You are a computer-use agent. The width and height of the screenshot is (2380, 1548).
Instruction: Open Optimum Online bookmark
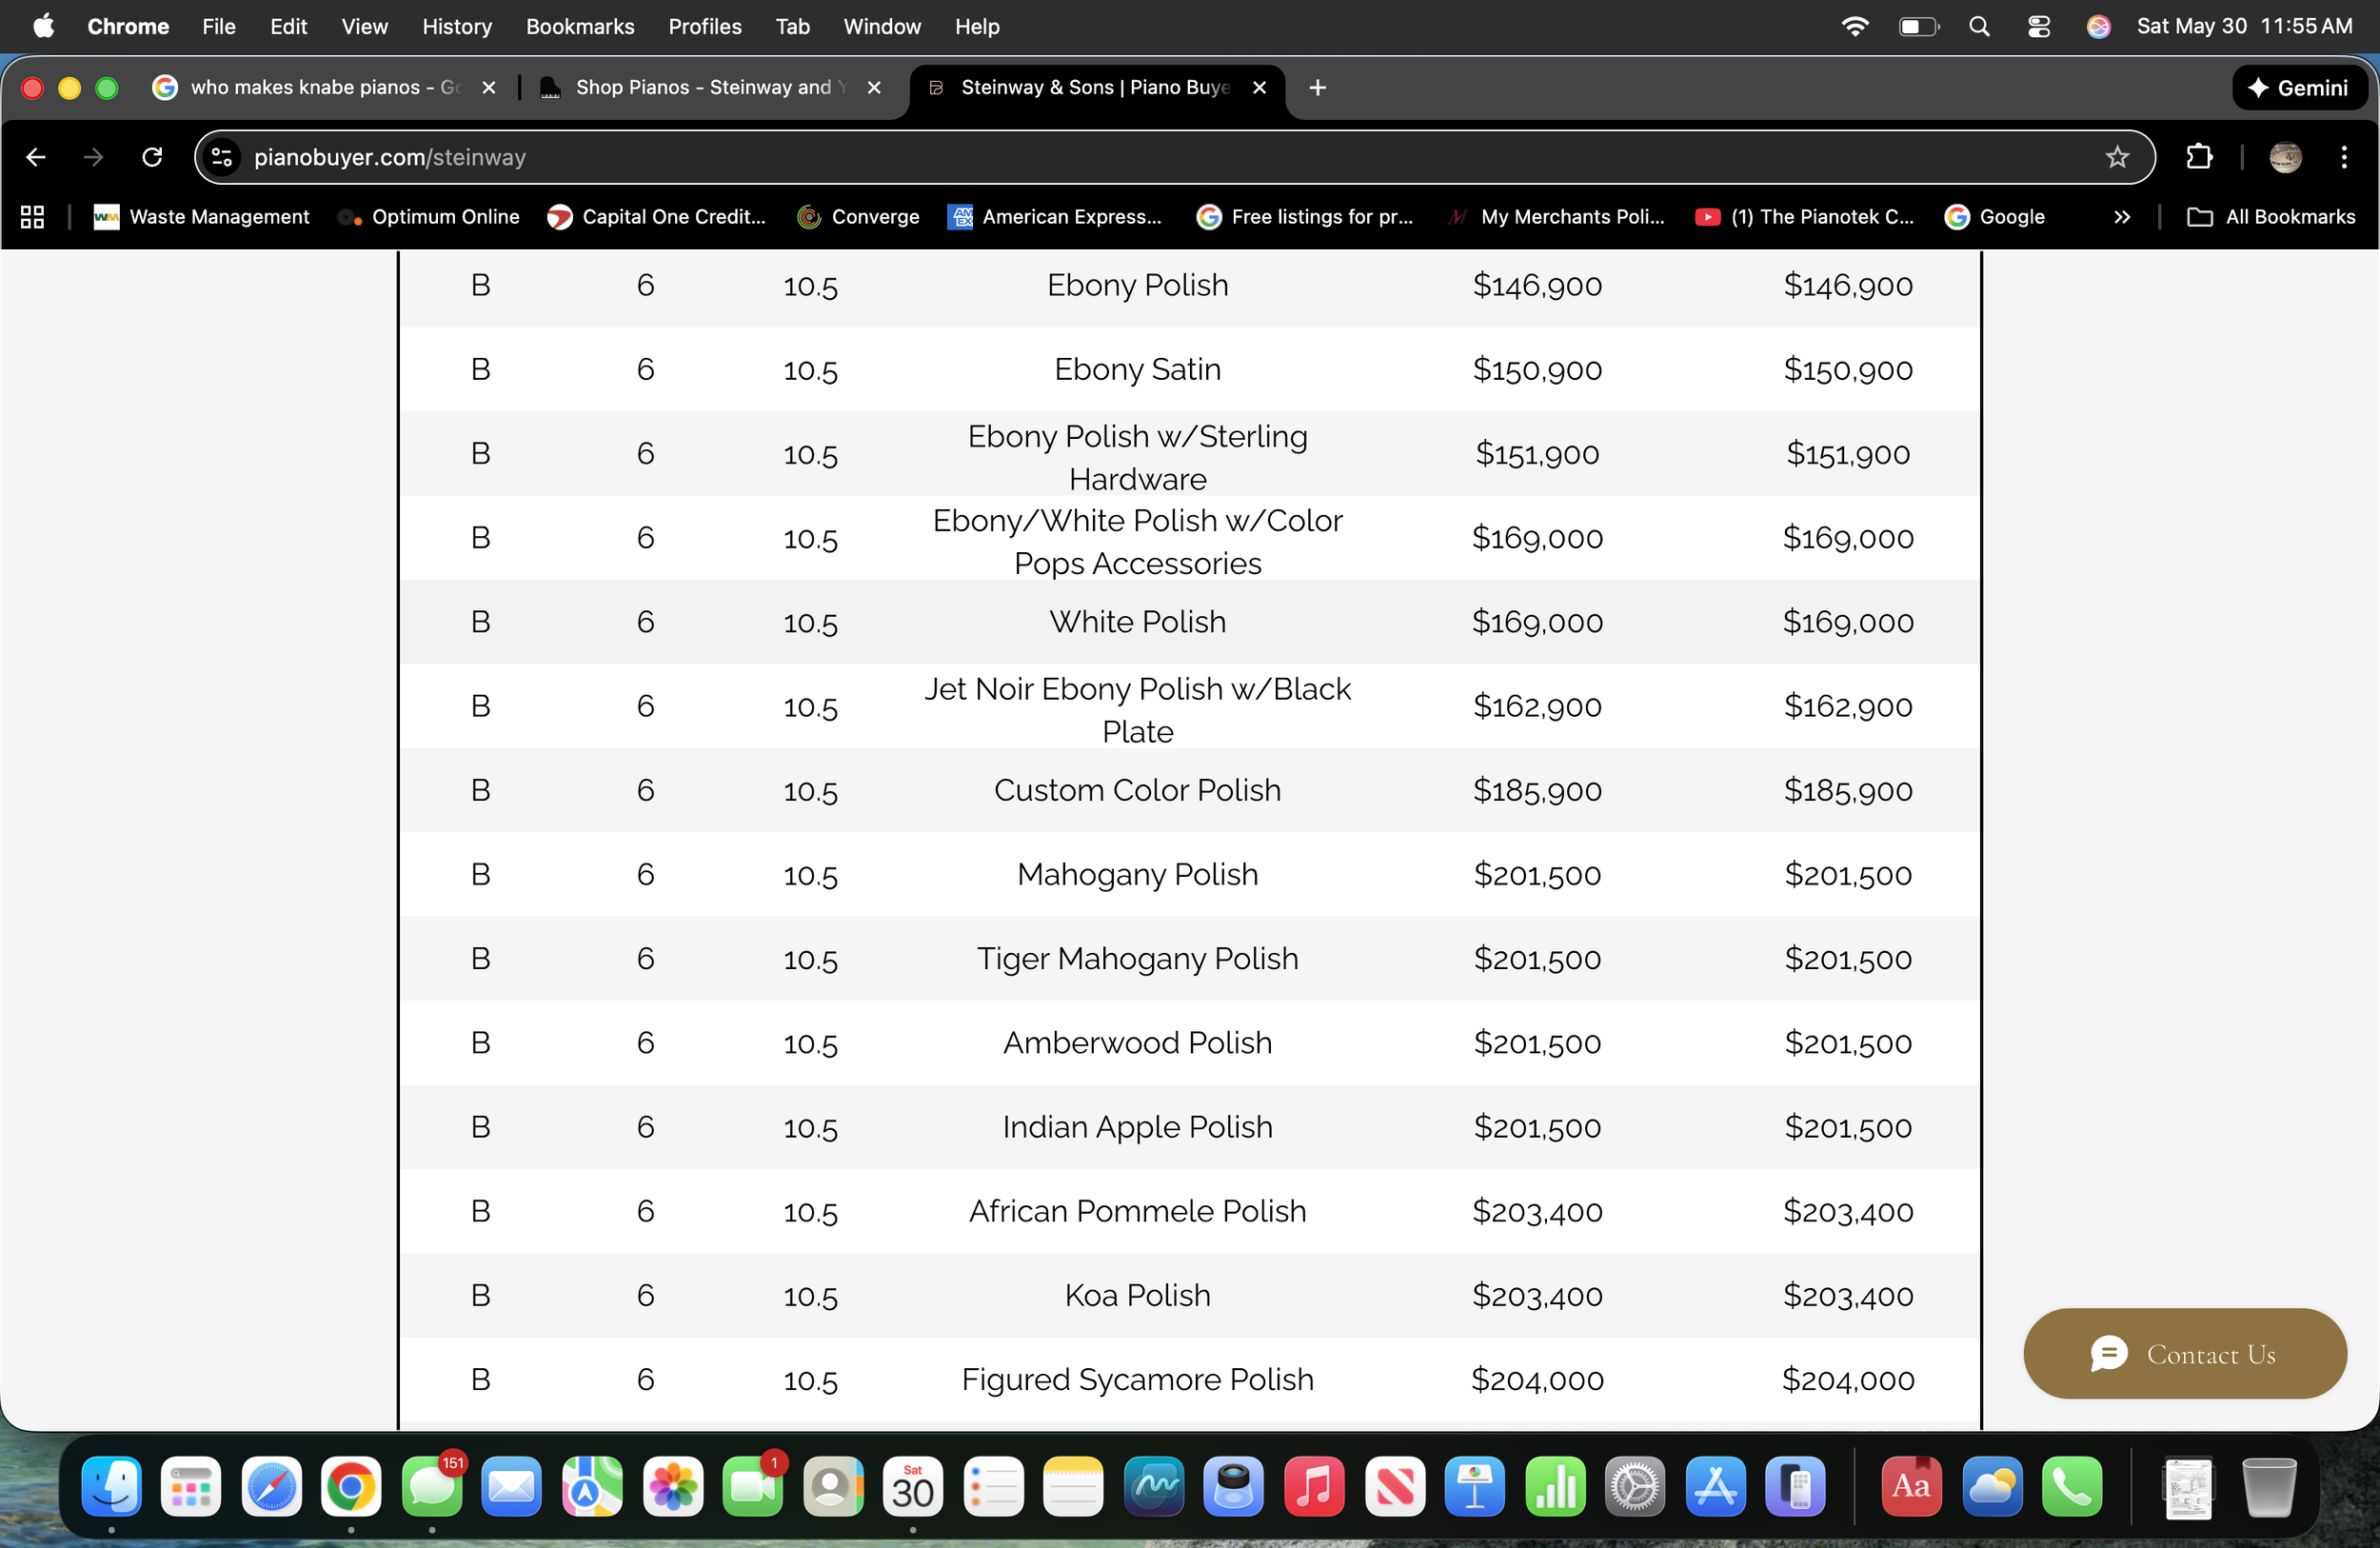point(428,217)
